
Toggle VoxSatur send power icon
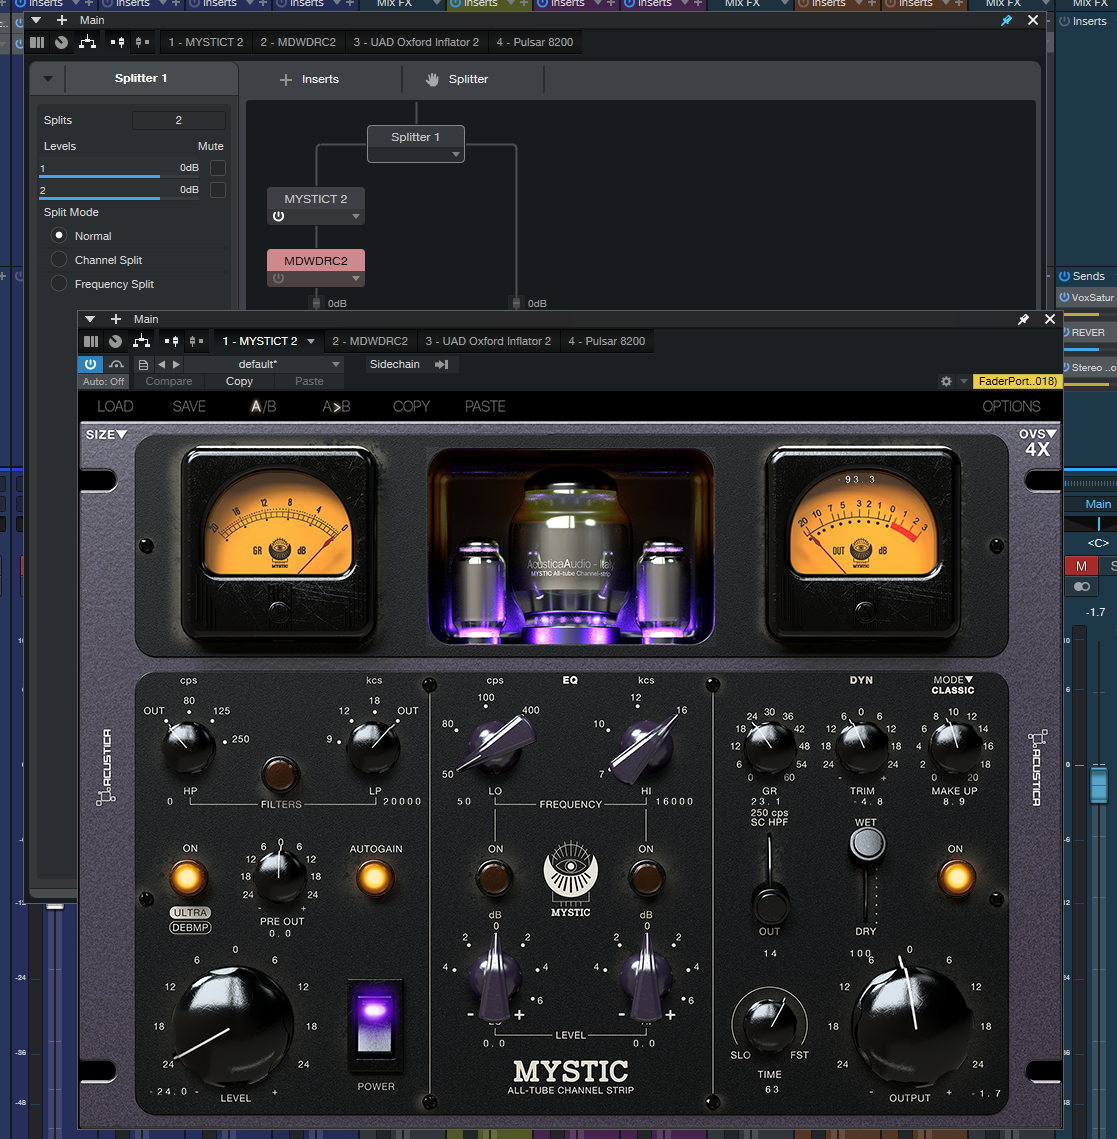[1064, 297]
